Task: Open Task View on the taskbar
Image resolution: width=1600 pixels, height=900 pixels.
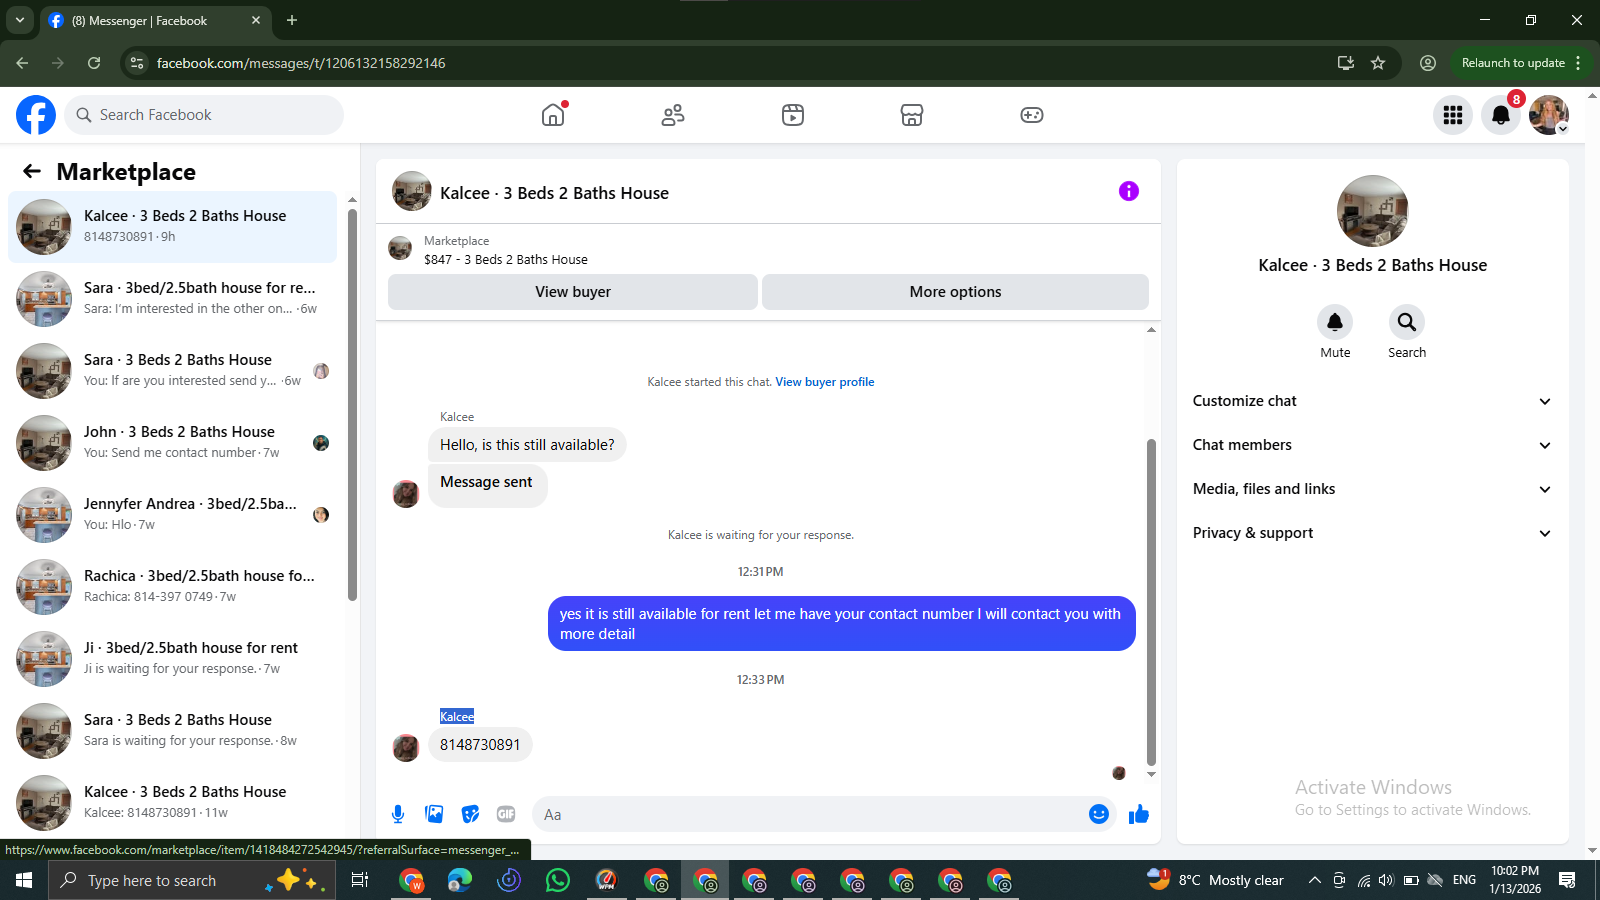Action: (360, 880)
